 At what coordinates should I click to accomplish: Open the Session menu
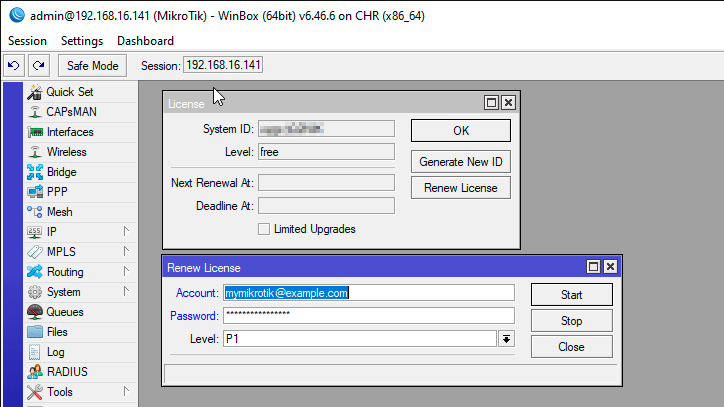[27, 41]
